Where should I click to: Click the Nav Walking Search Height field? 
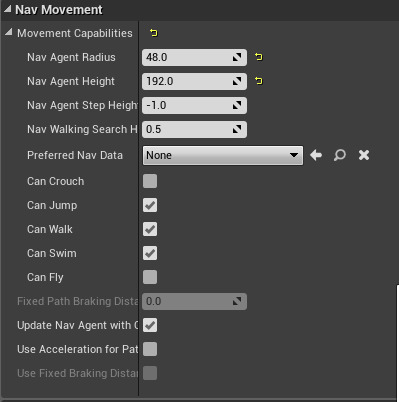pyautogui.click(x=194, y=129)
